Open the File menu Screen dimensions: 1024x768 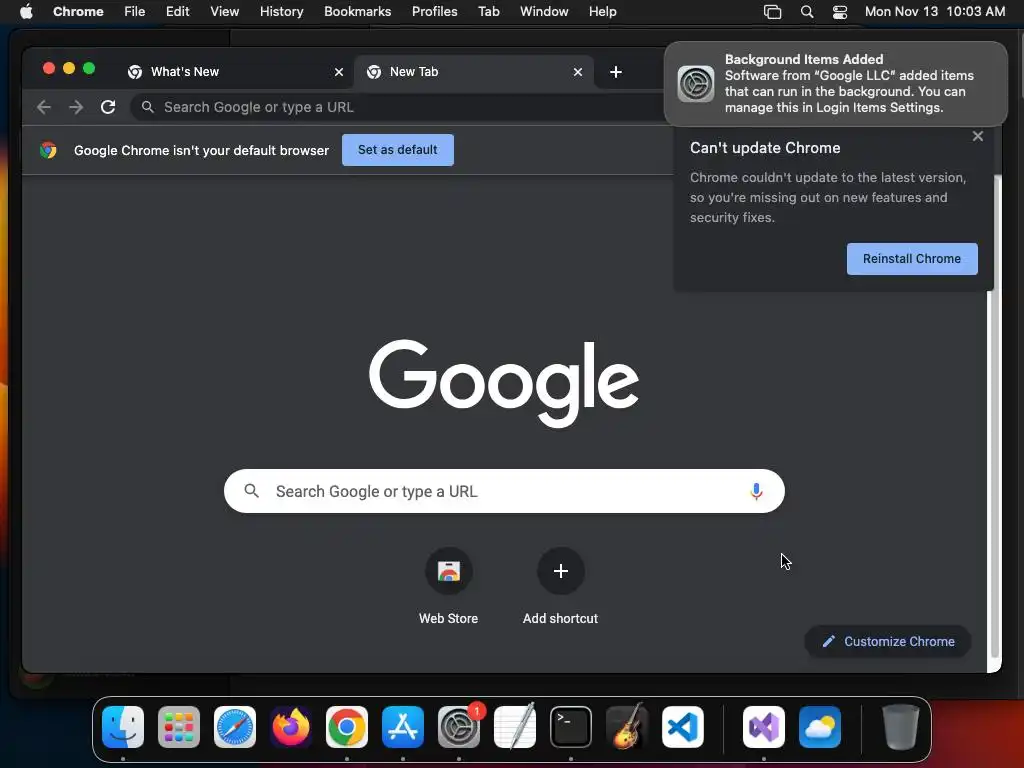(135, 12)
